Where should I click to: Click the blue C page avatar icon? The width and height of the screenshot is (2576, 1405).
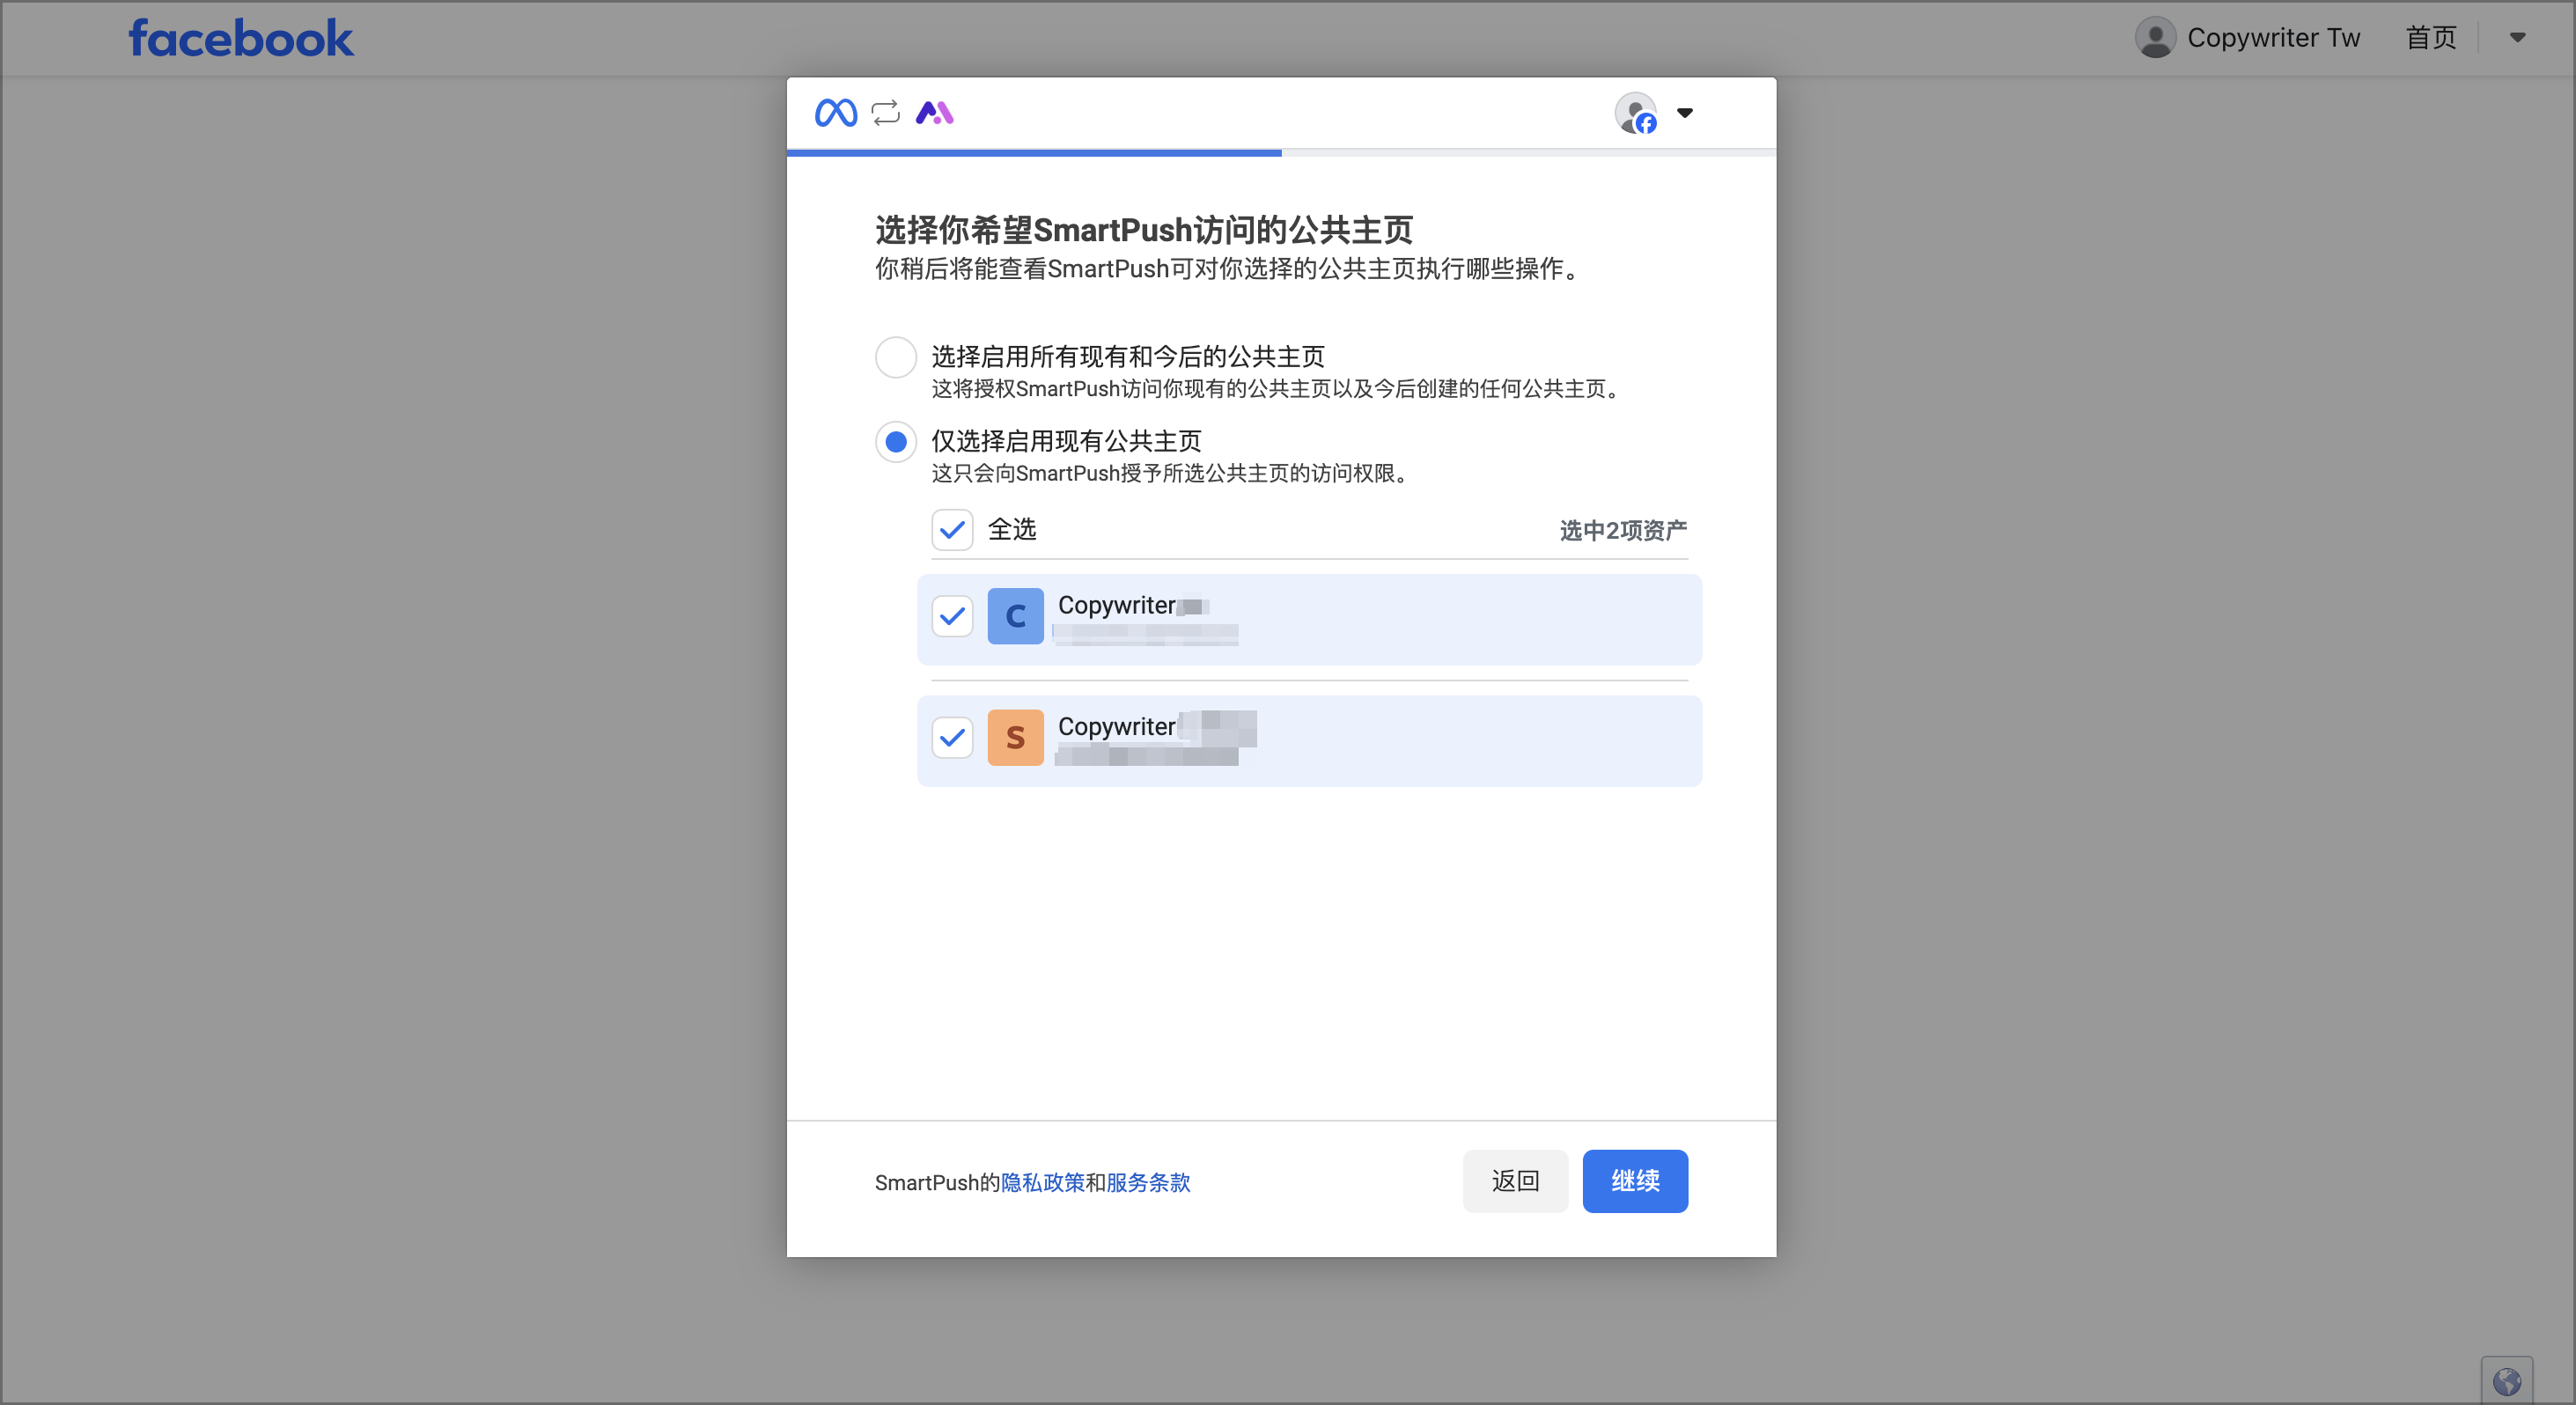[1015, 616]
